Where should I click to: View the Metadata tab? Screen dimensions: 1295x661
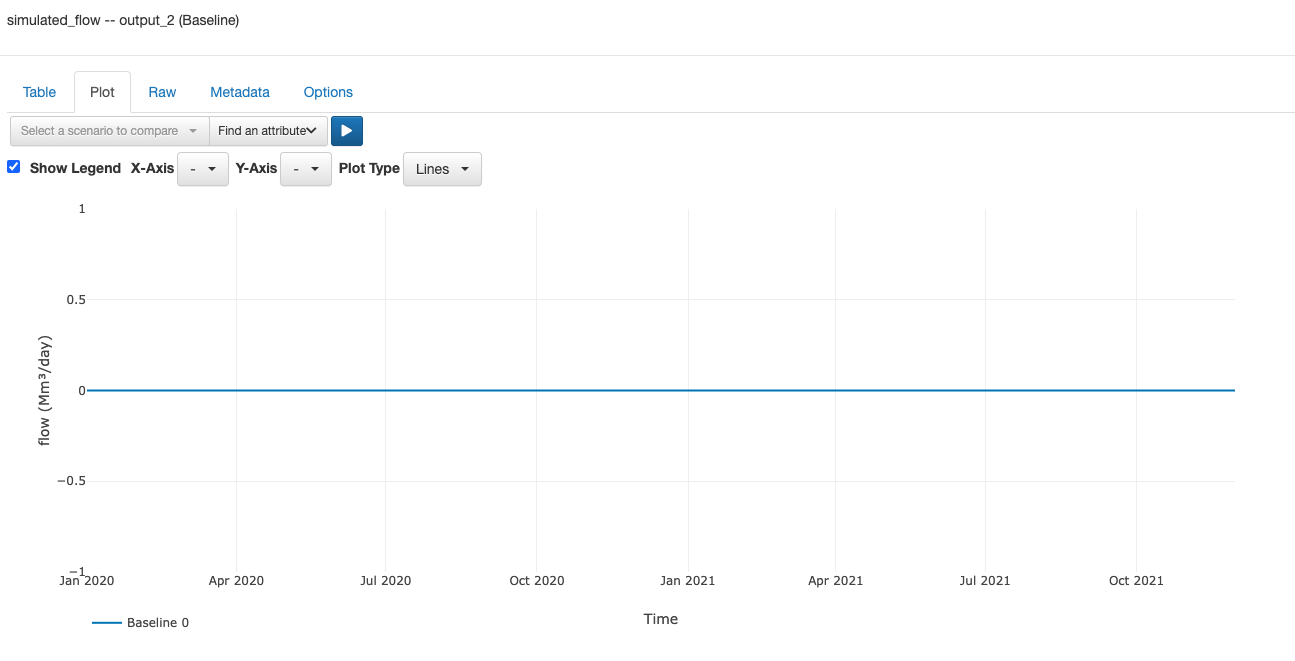[x=240, y=92]
